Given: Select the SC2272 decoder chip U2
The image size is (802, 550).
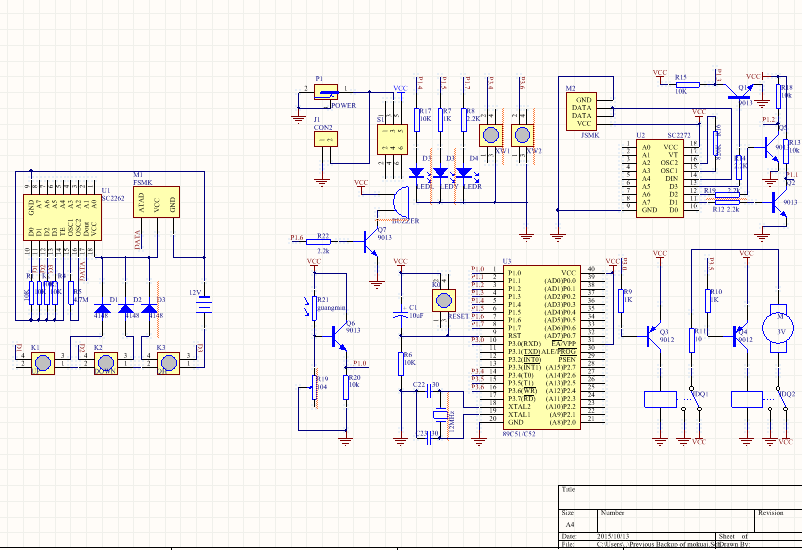Looking at the screenshot, I should pos(660,178).
